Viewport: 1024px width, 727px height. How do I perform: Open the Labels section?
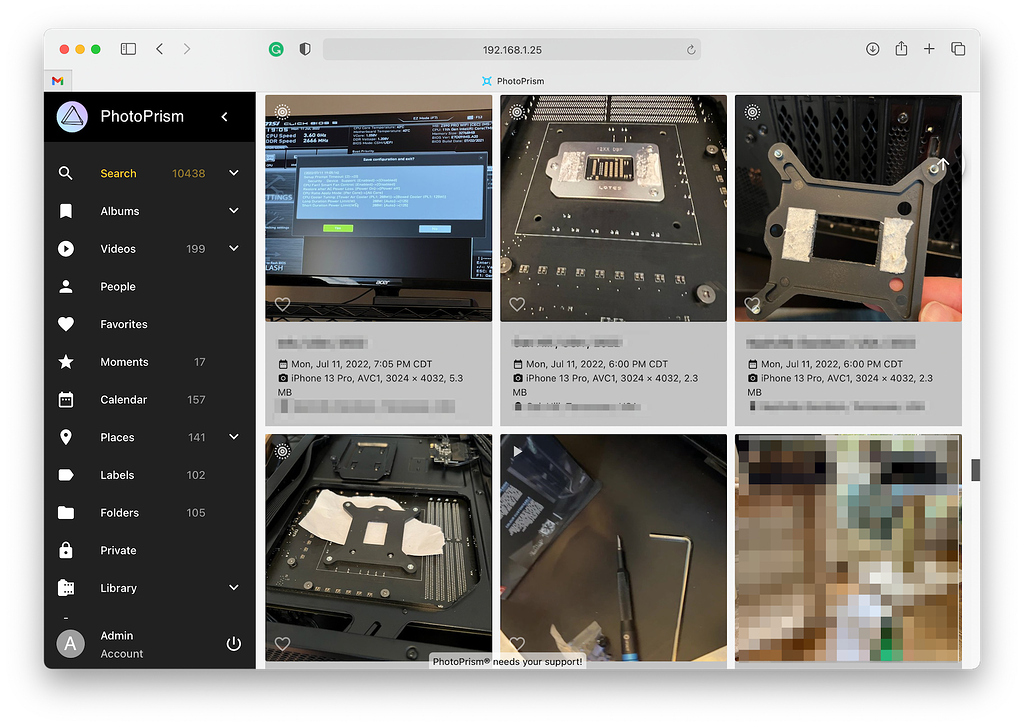[x=117, y=474]
